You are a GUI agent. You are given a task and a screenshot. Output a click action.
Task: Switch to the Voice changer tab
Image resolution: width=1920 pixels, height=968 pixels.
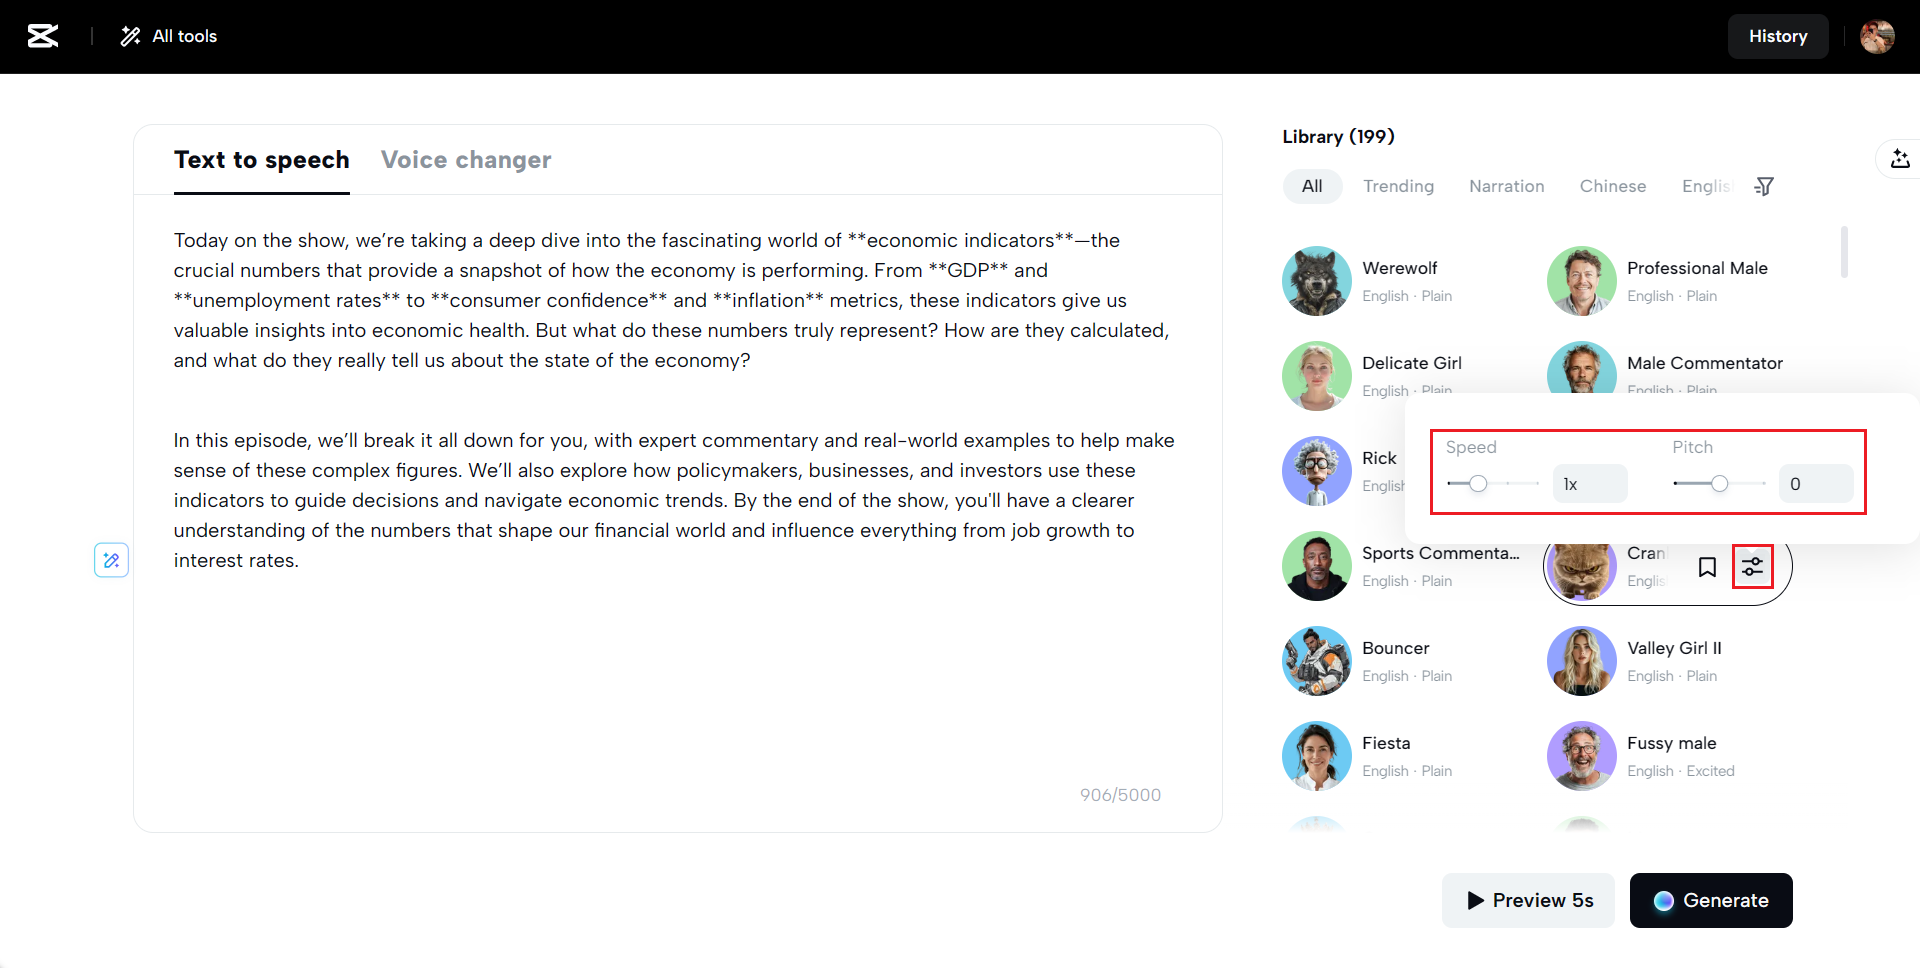tap(466, 160)
